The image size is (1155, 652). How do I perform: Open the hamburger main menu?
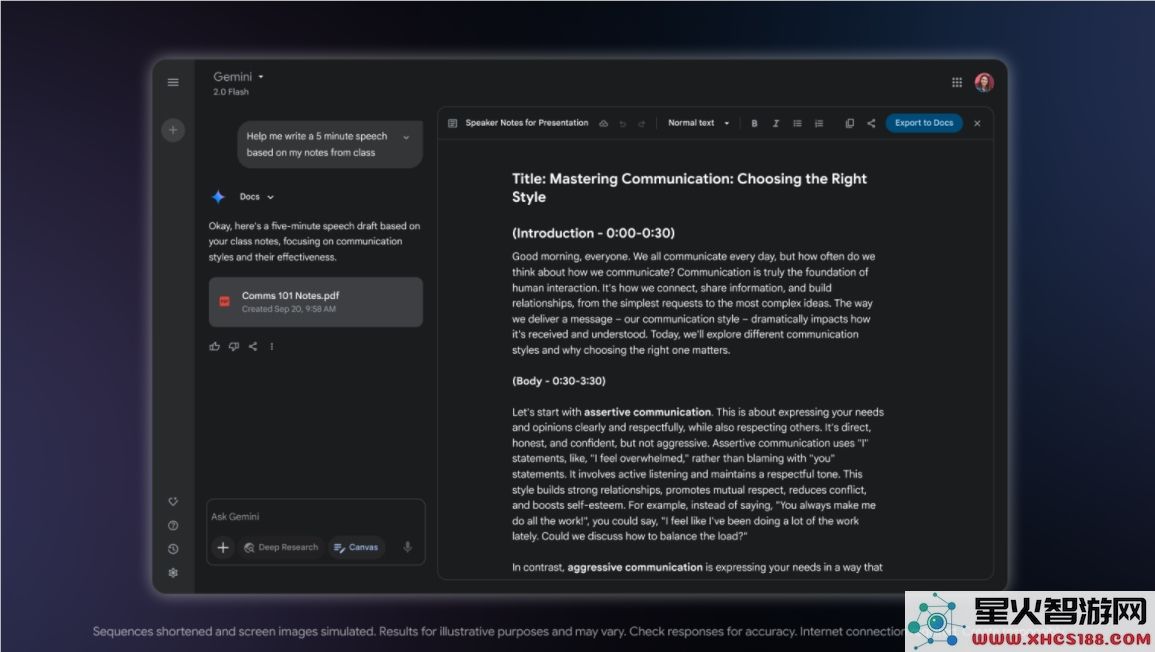(x=173, y=83)
